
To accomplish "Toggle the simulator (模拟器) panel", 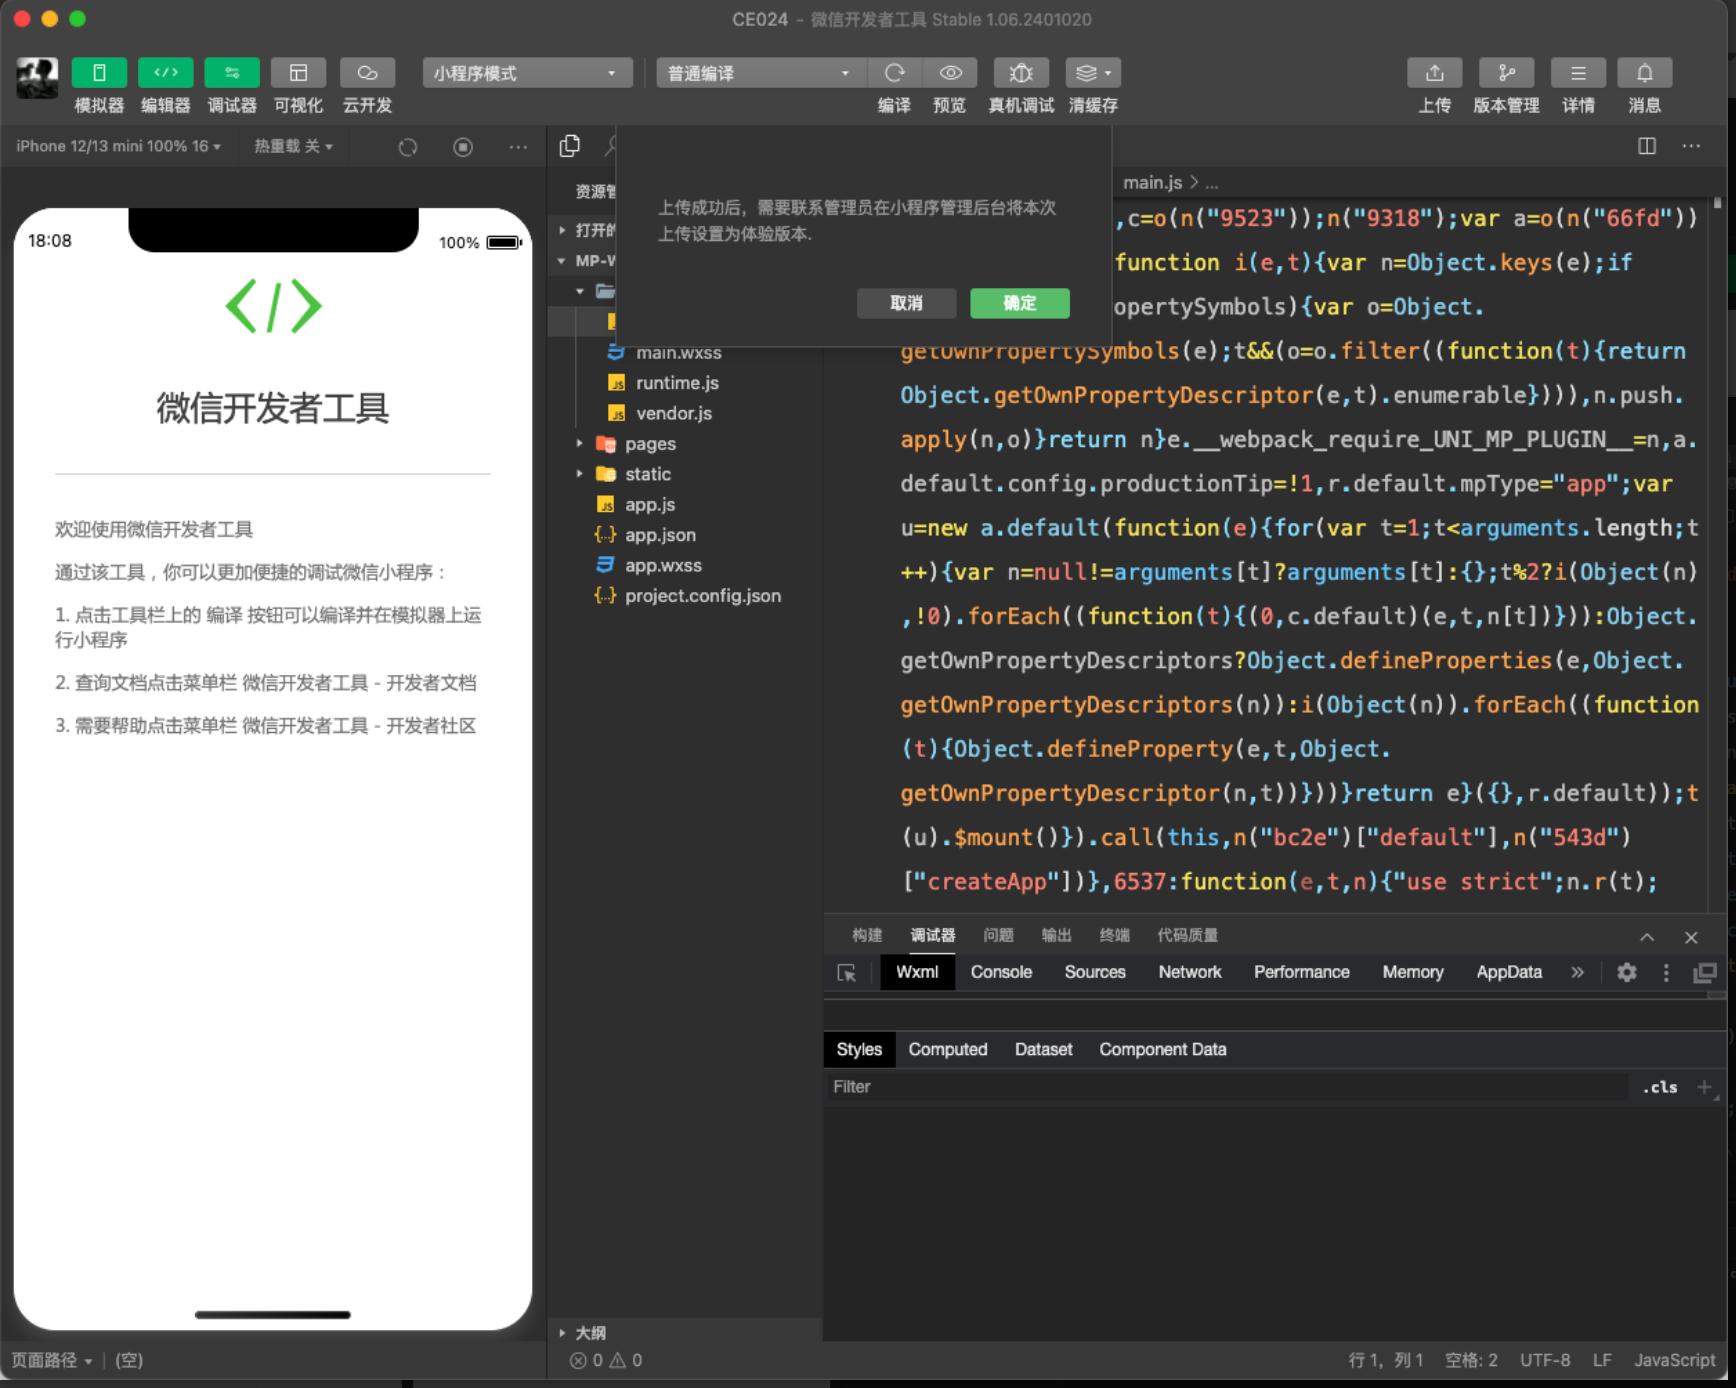I will tap(99, 73).
